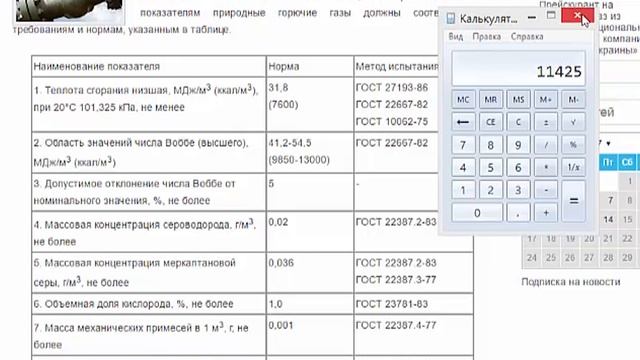Screen dimensions: 640x360
Task: Click the Calculator title bar app icon
Action: [451, 18]
